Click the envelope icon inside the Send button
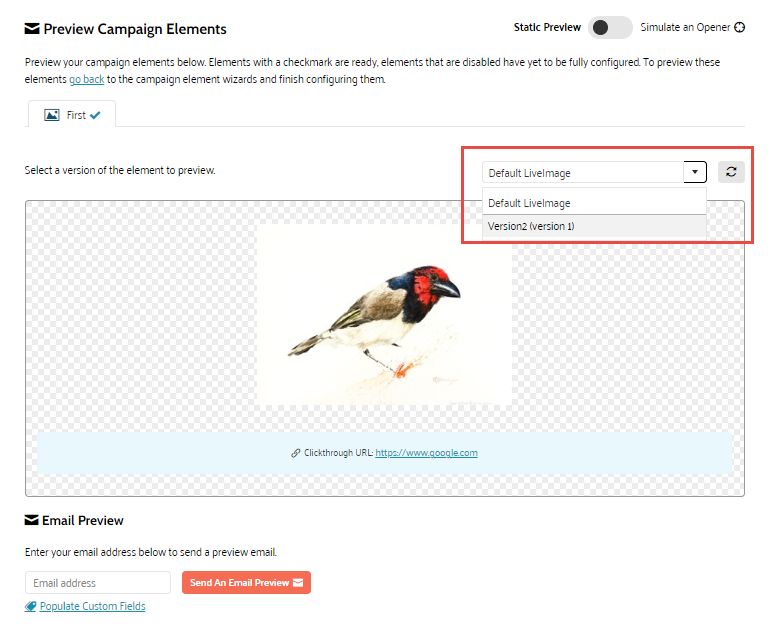773x631 pixels. (x=298, y=582)
